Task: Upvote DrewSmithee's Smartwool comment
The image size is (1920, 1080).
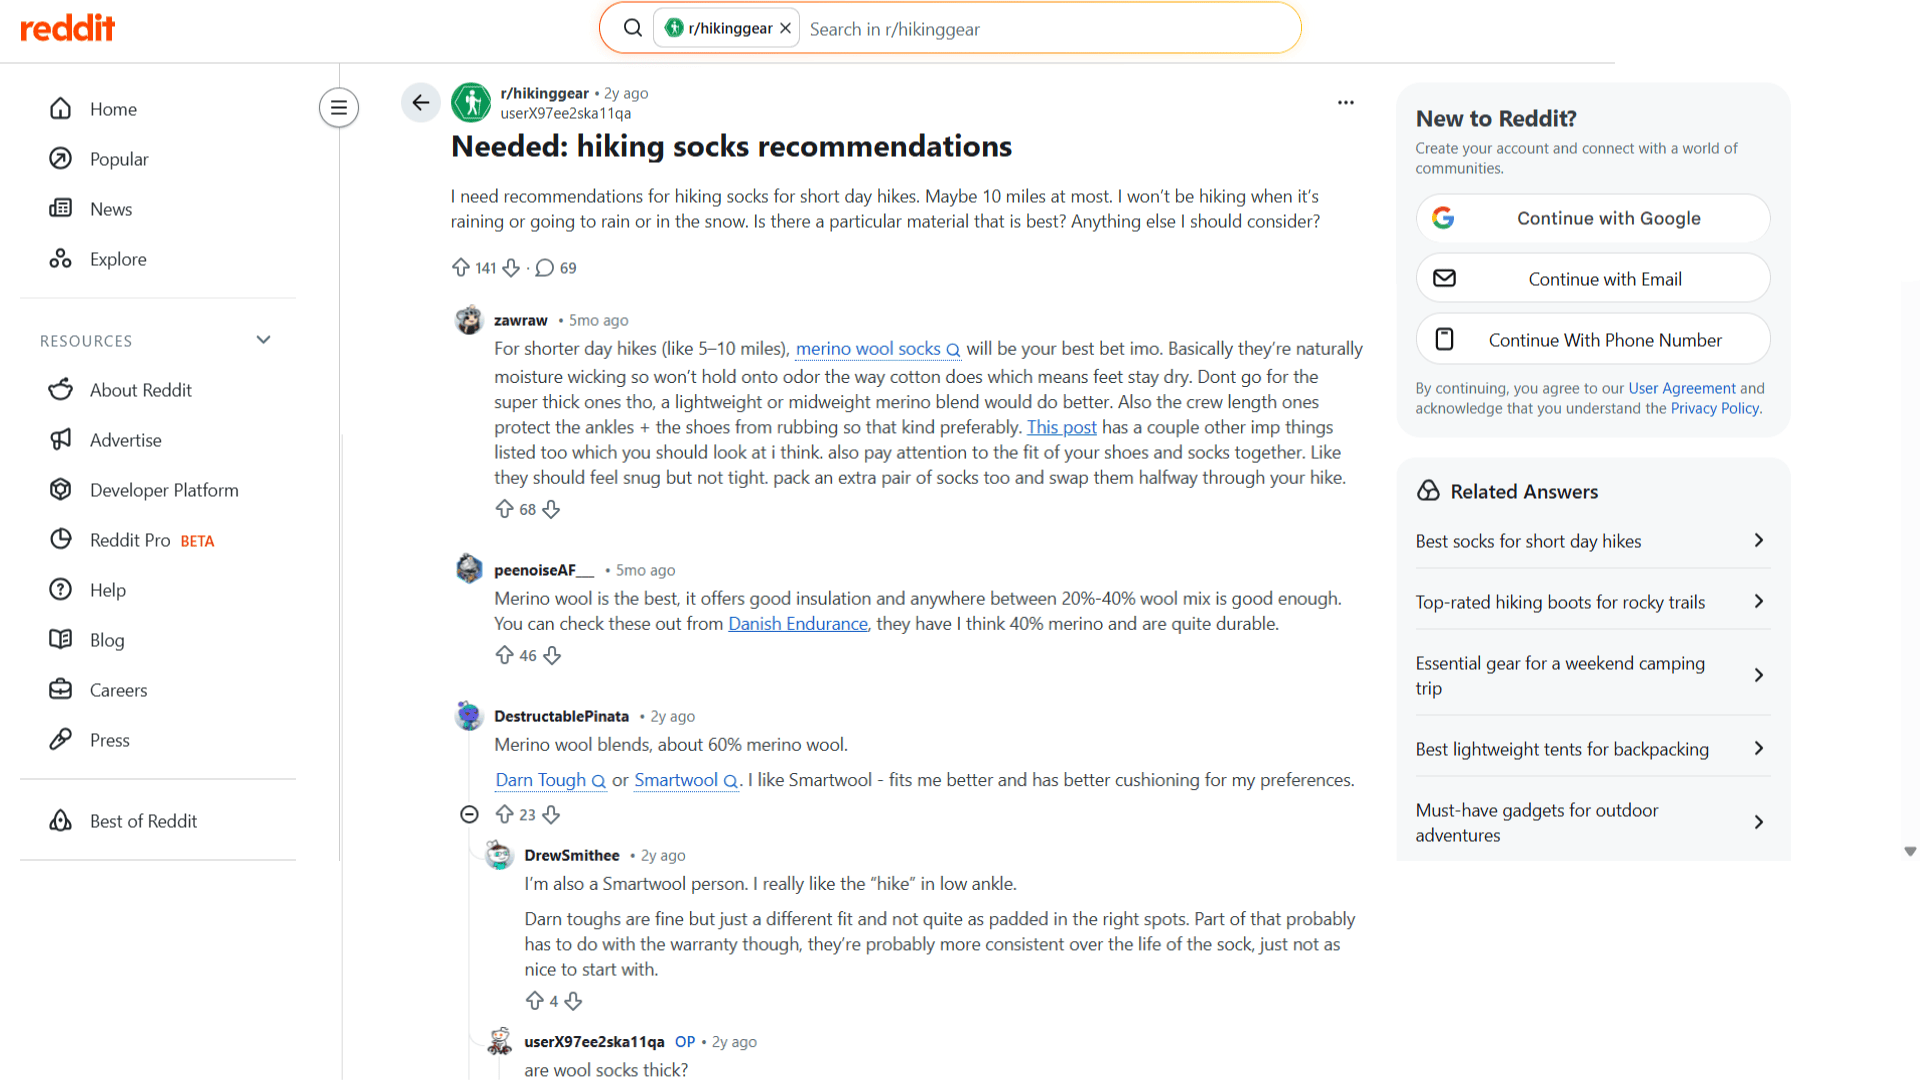Action: 537,1000
